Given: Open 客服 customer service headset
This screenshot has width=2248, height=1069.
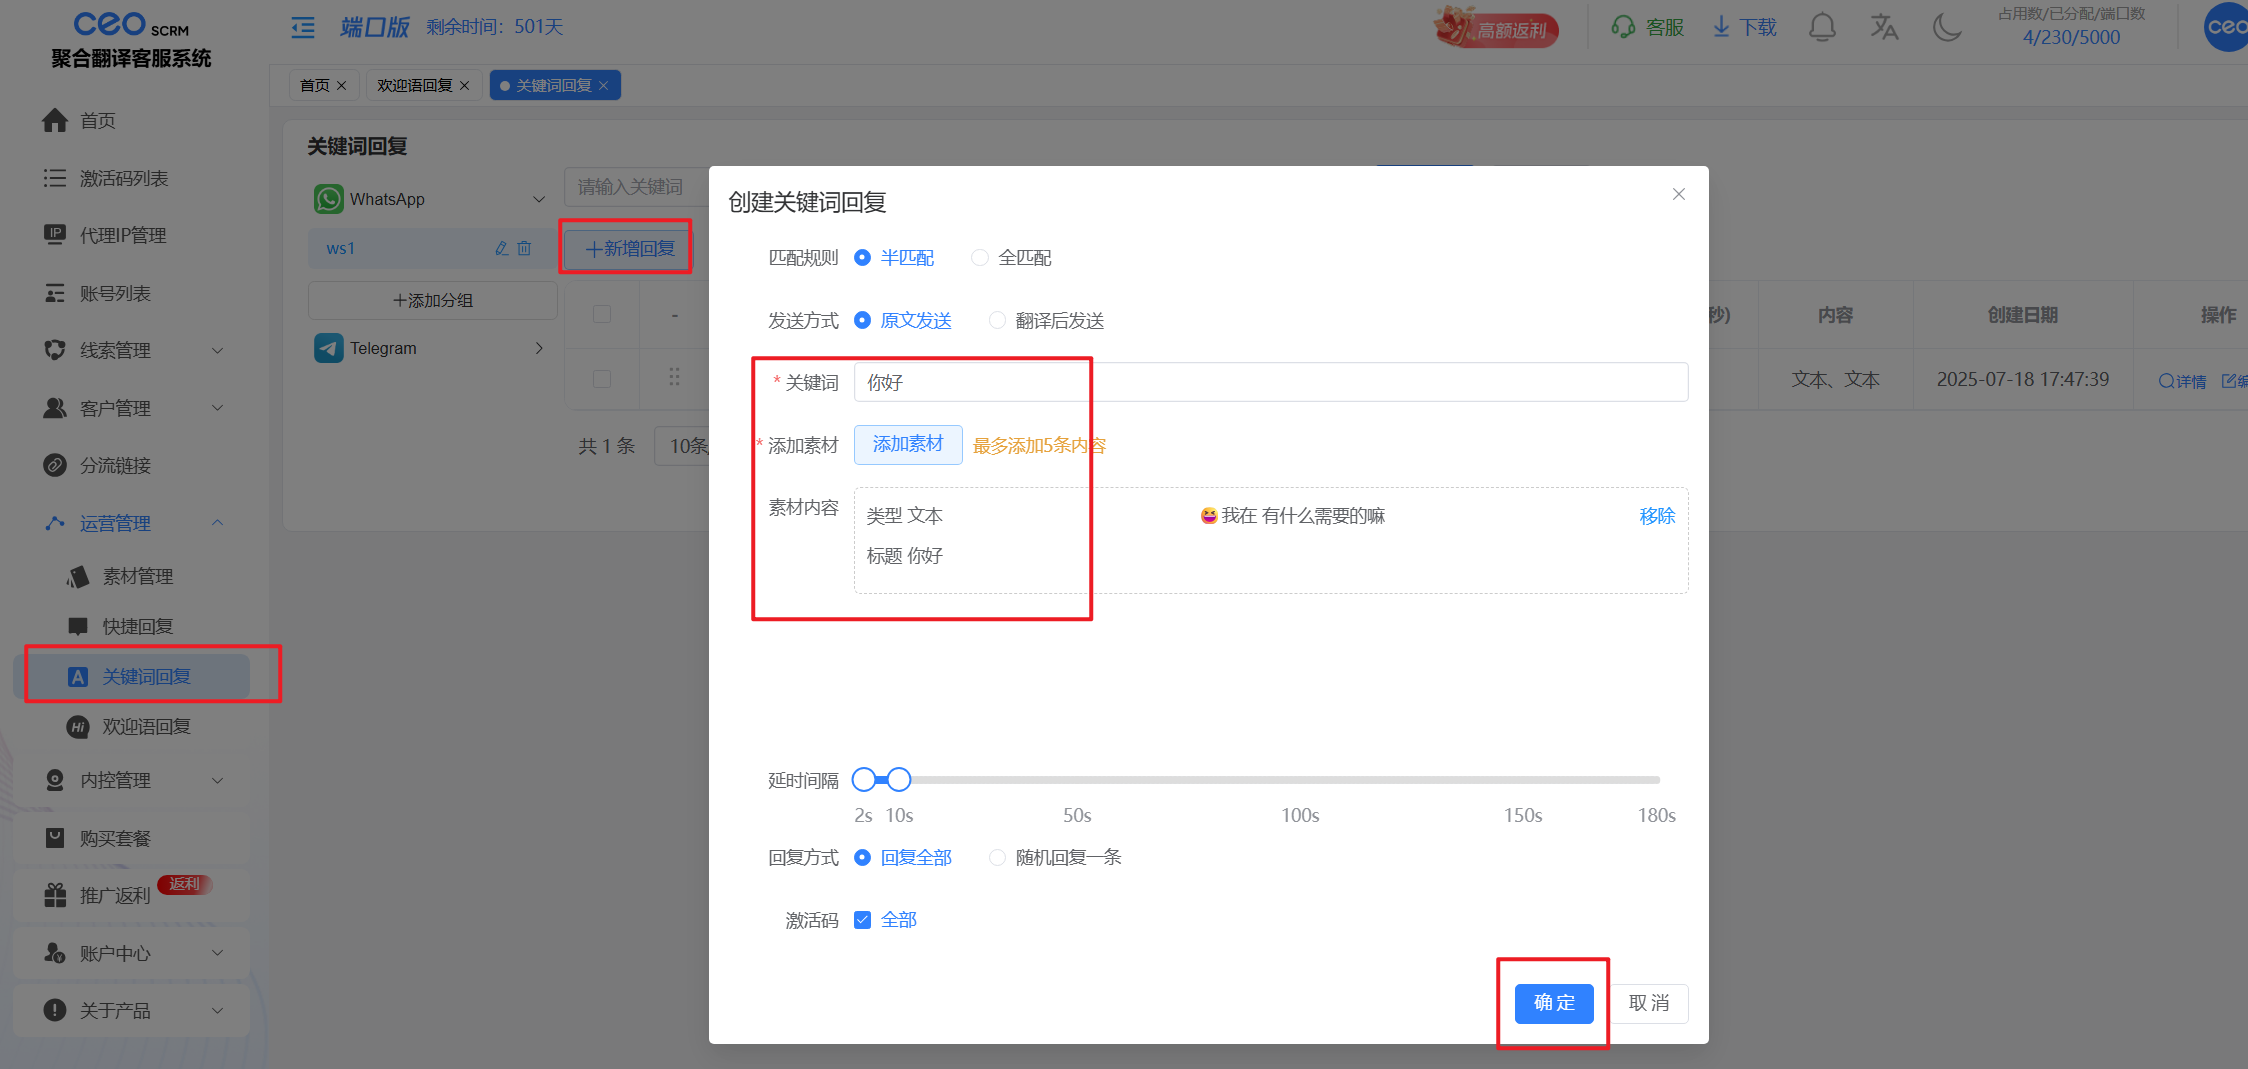Looking at the screenshot, I should (x=1648, y=27).
